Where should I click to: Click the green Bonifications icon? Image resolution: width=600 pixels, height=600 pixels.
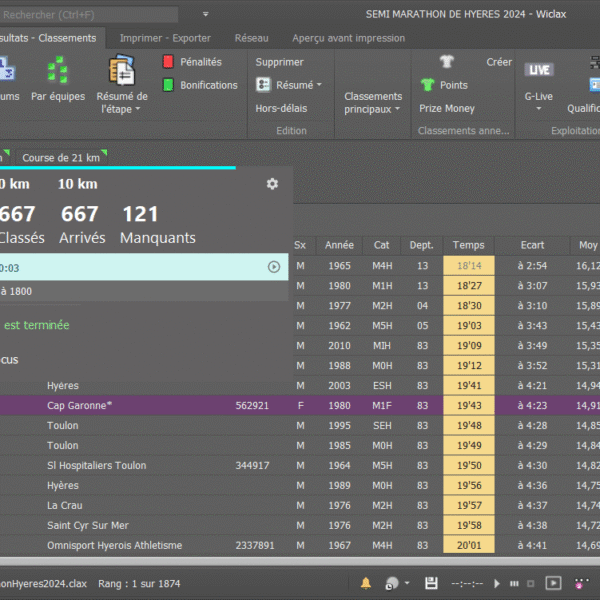(168, 85)
